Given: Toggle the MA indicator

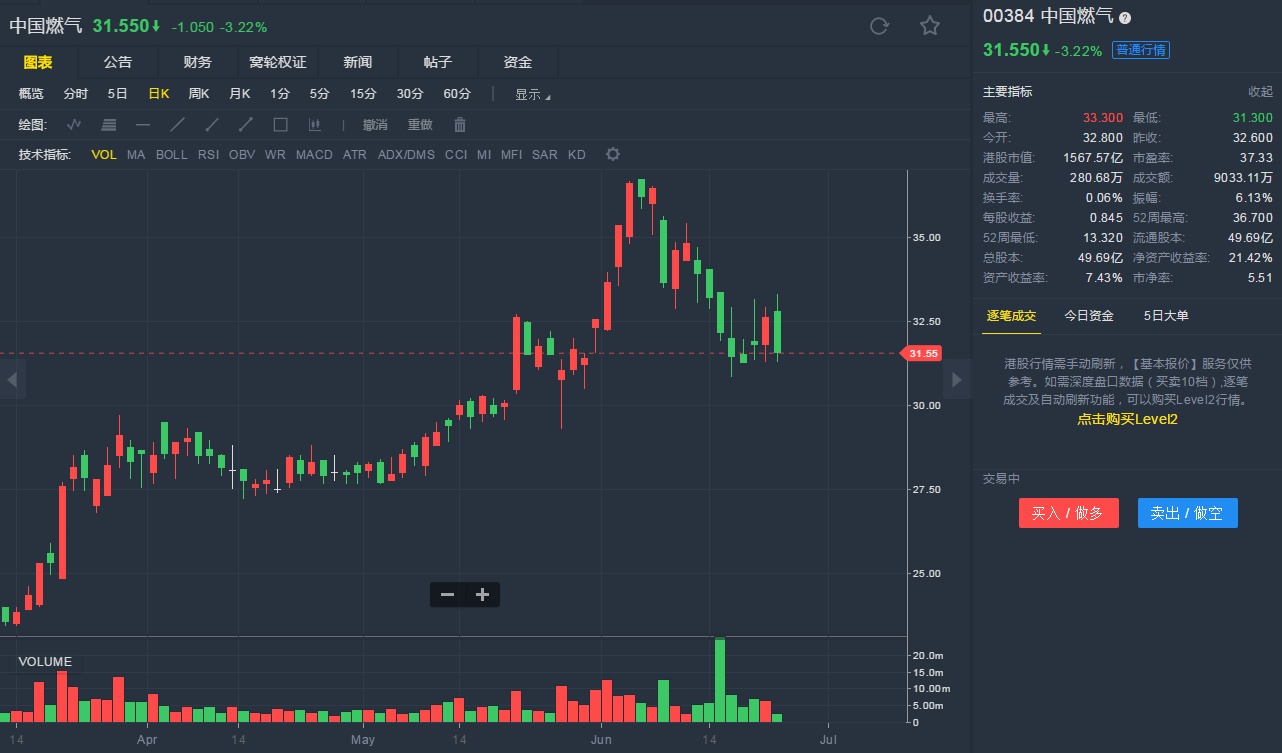Looking at the screenshot, I should pyautogui.click(x=136, y=155).
